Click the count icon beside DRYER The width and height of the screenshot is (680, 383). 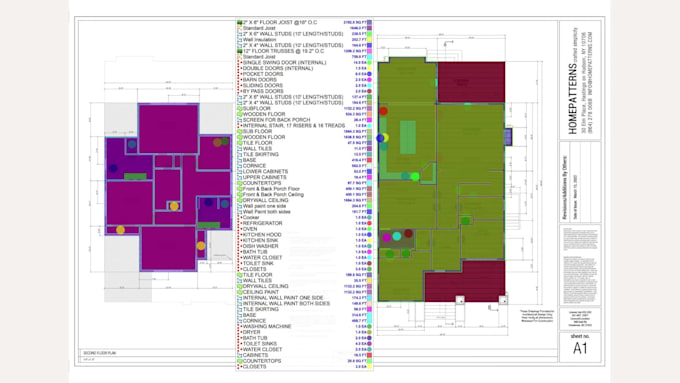pos(239,332)
